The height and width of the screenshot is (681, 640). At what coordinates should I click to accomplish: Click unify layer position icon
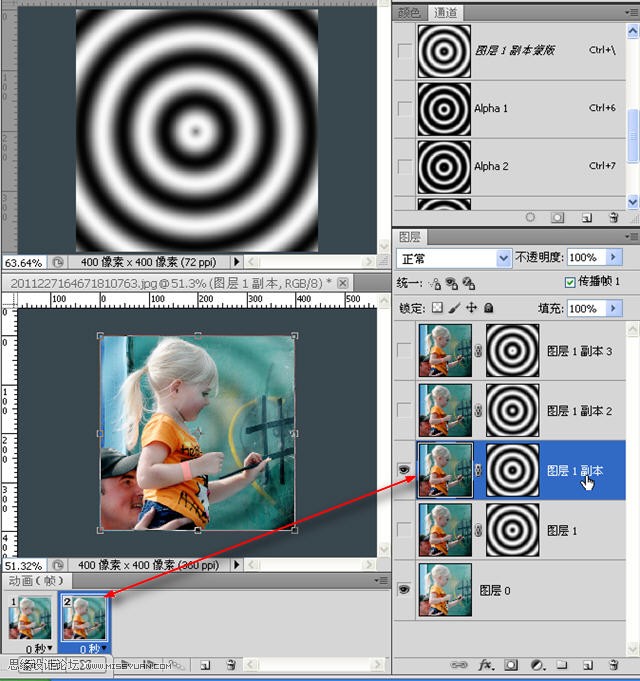click(435, 284)
